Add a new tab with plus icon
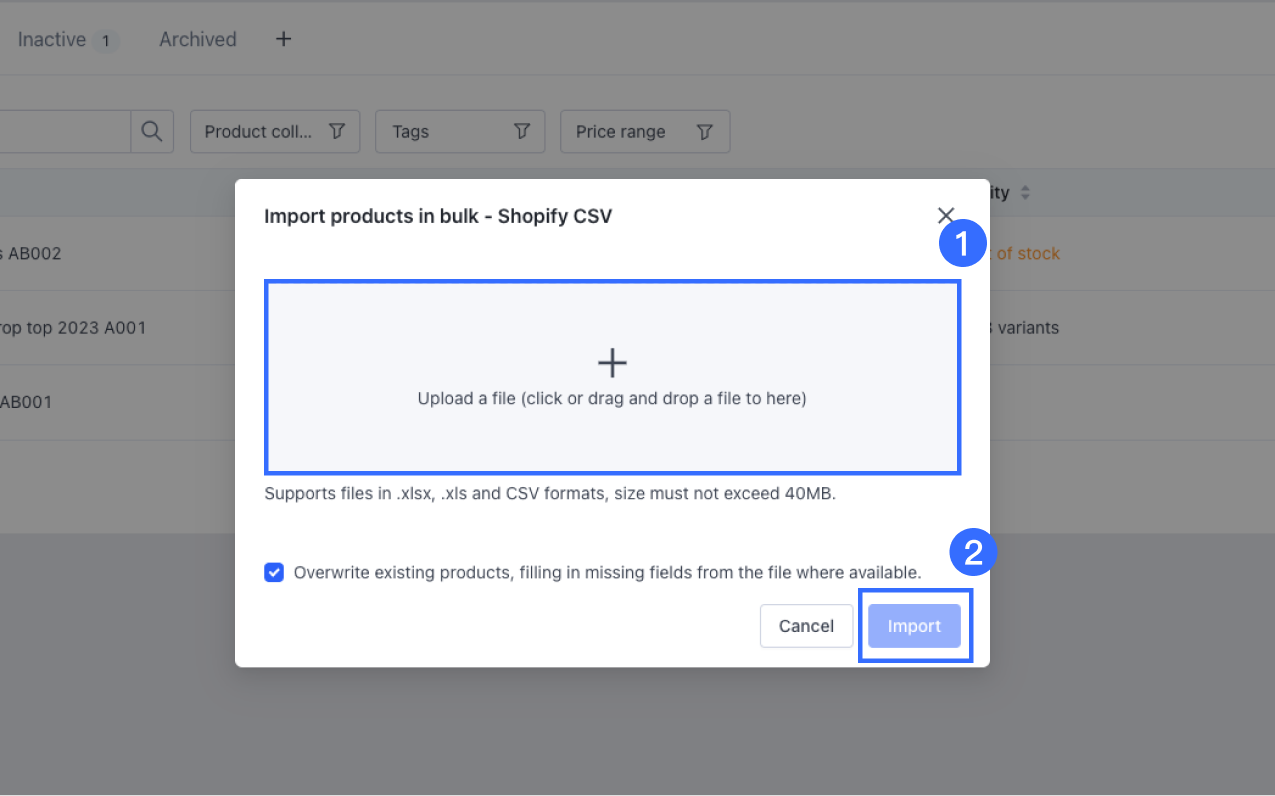1275x796 pixels. pyautogui.click(x=284, y=39)
